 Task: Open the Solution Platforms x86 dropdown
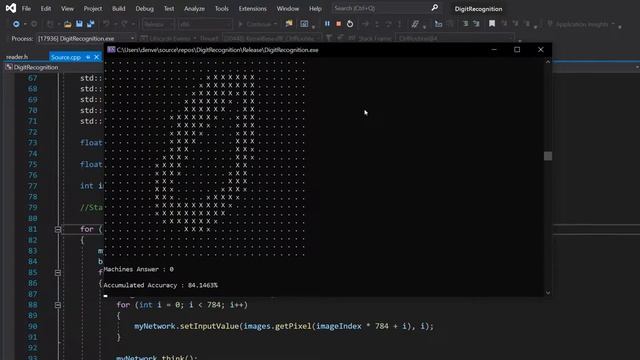[x=206, y=24]
